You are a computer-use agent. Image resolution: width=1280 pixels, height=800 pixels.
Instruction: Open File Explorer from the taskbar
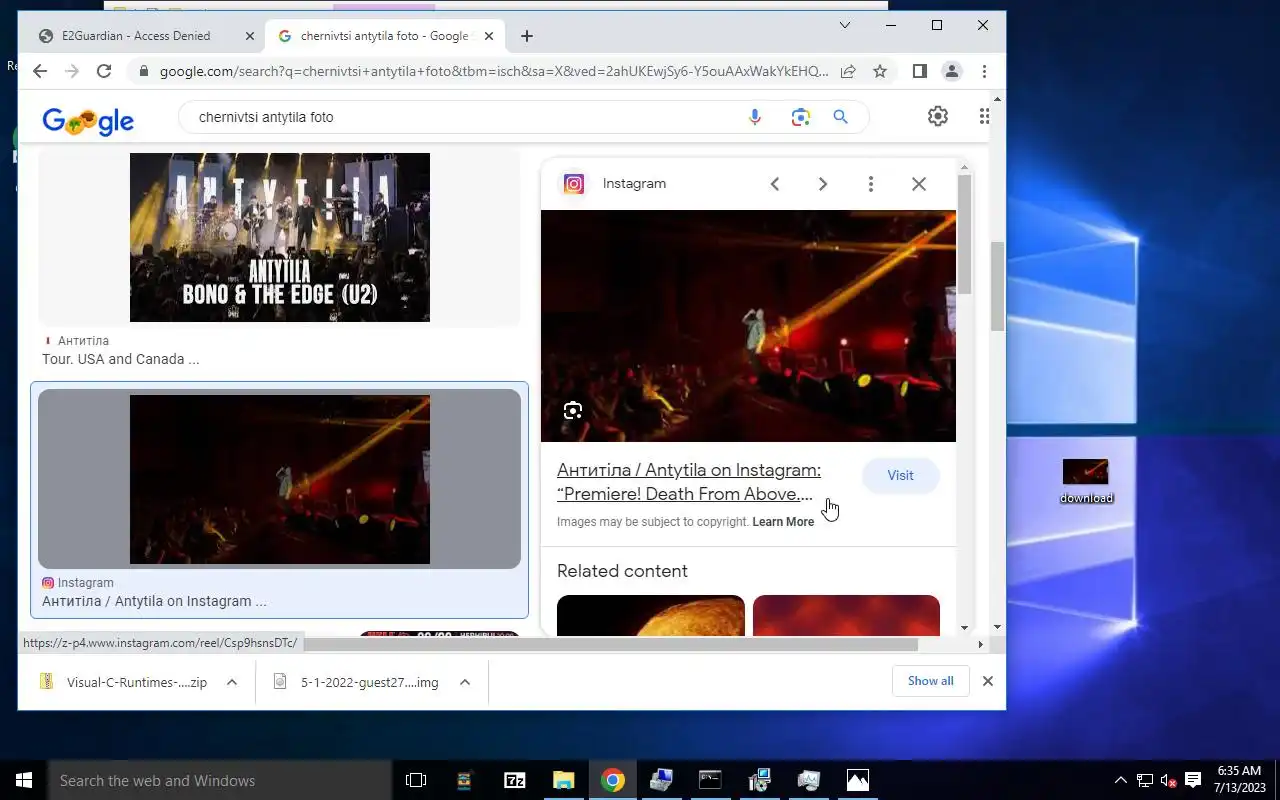[564, 780]
